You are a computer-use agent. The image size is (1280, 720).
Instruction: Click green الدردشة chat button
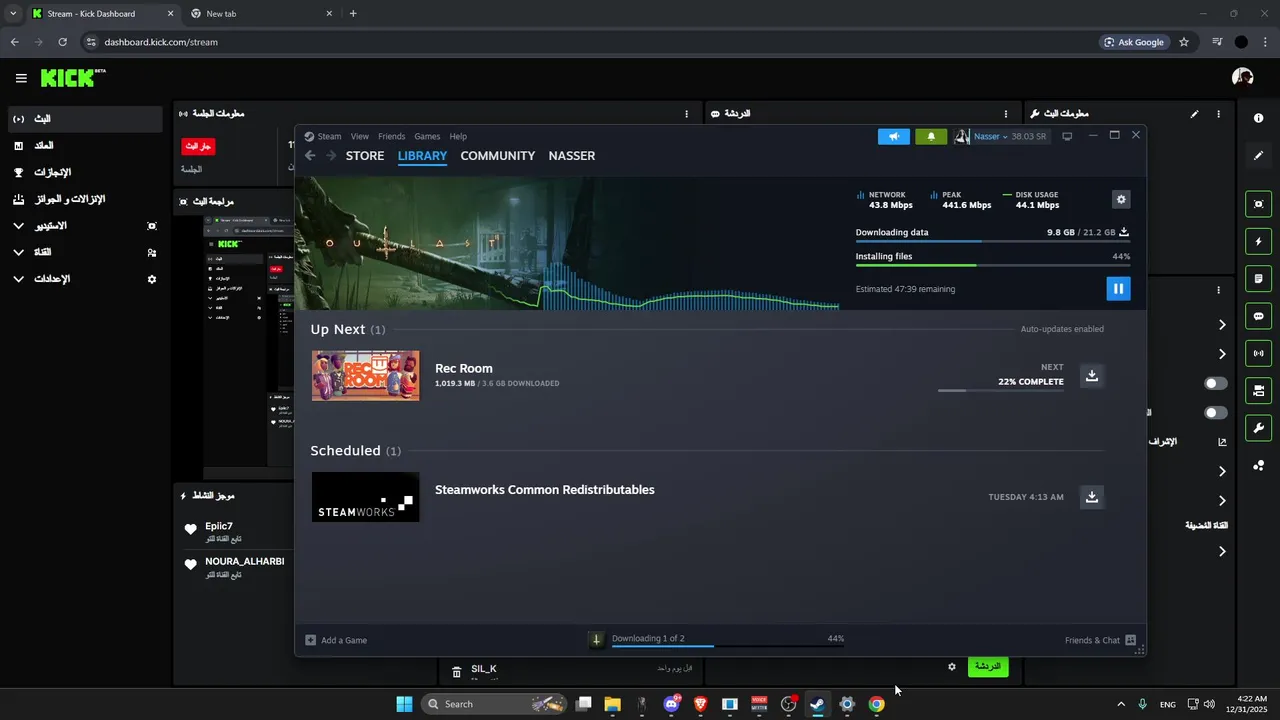click(988, 666)
